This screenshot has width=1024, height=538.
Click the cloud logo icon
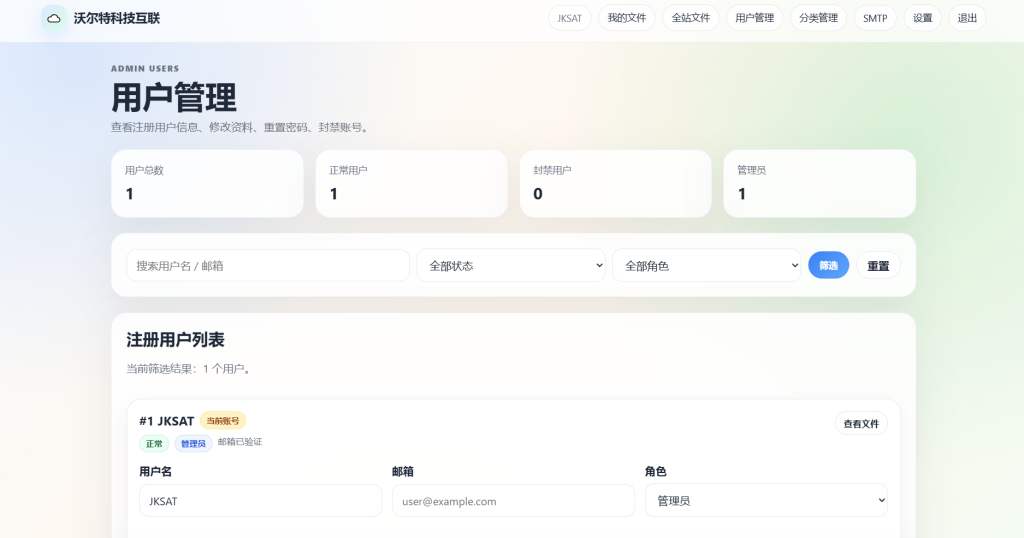(54, 18)
